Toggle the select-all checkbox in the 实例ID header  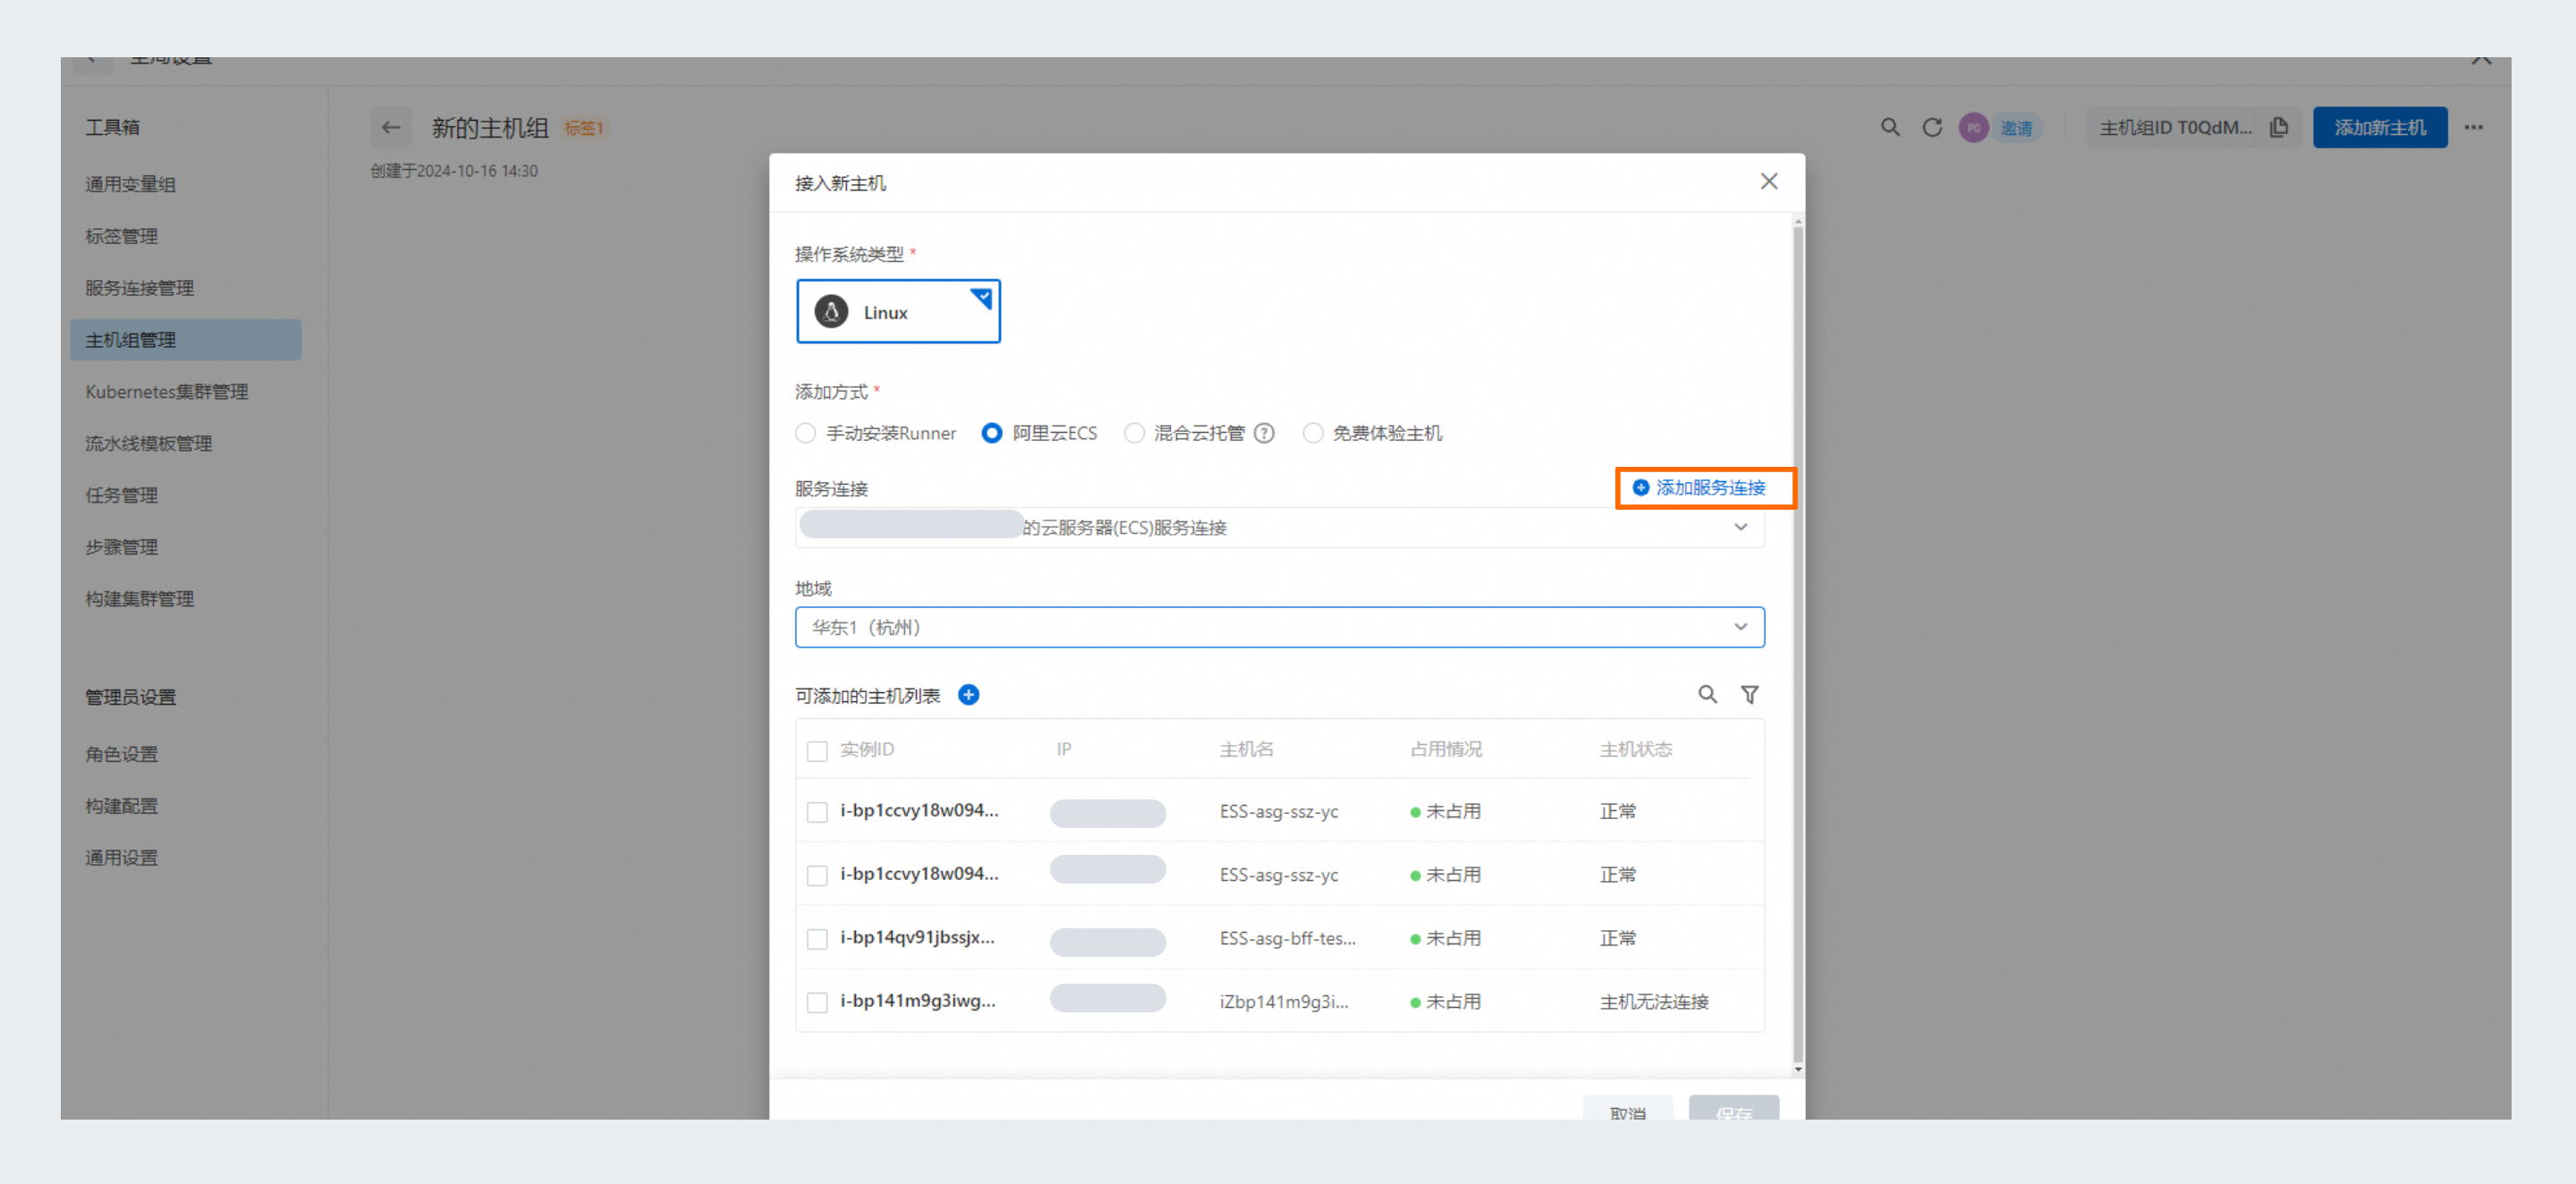817,750
